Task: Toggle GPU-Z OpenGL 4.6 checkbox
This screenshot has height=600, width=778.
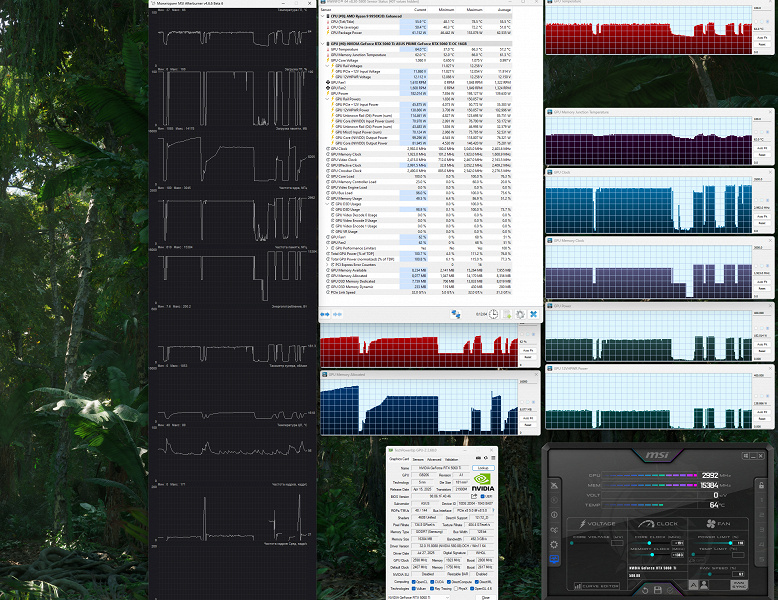Action: 472,589
